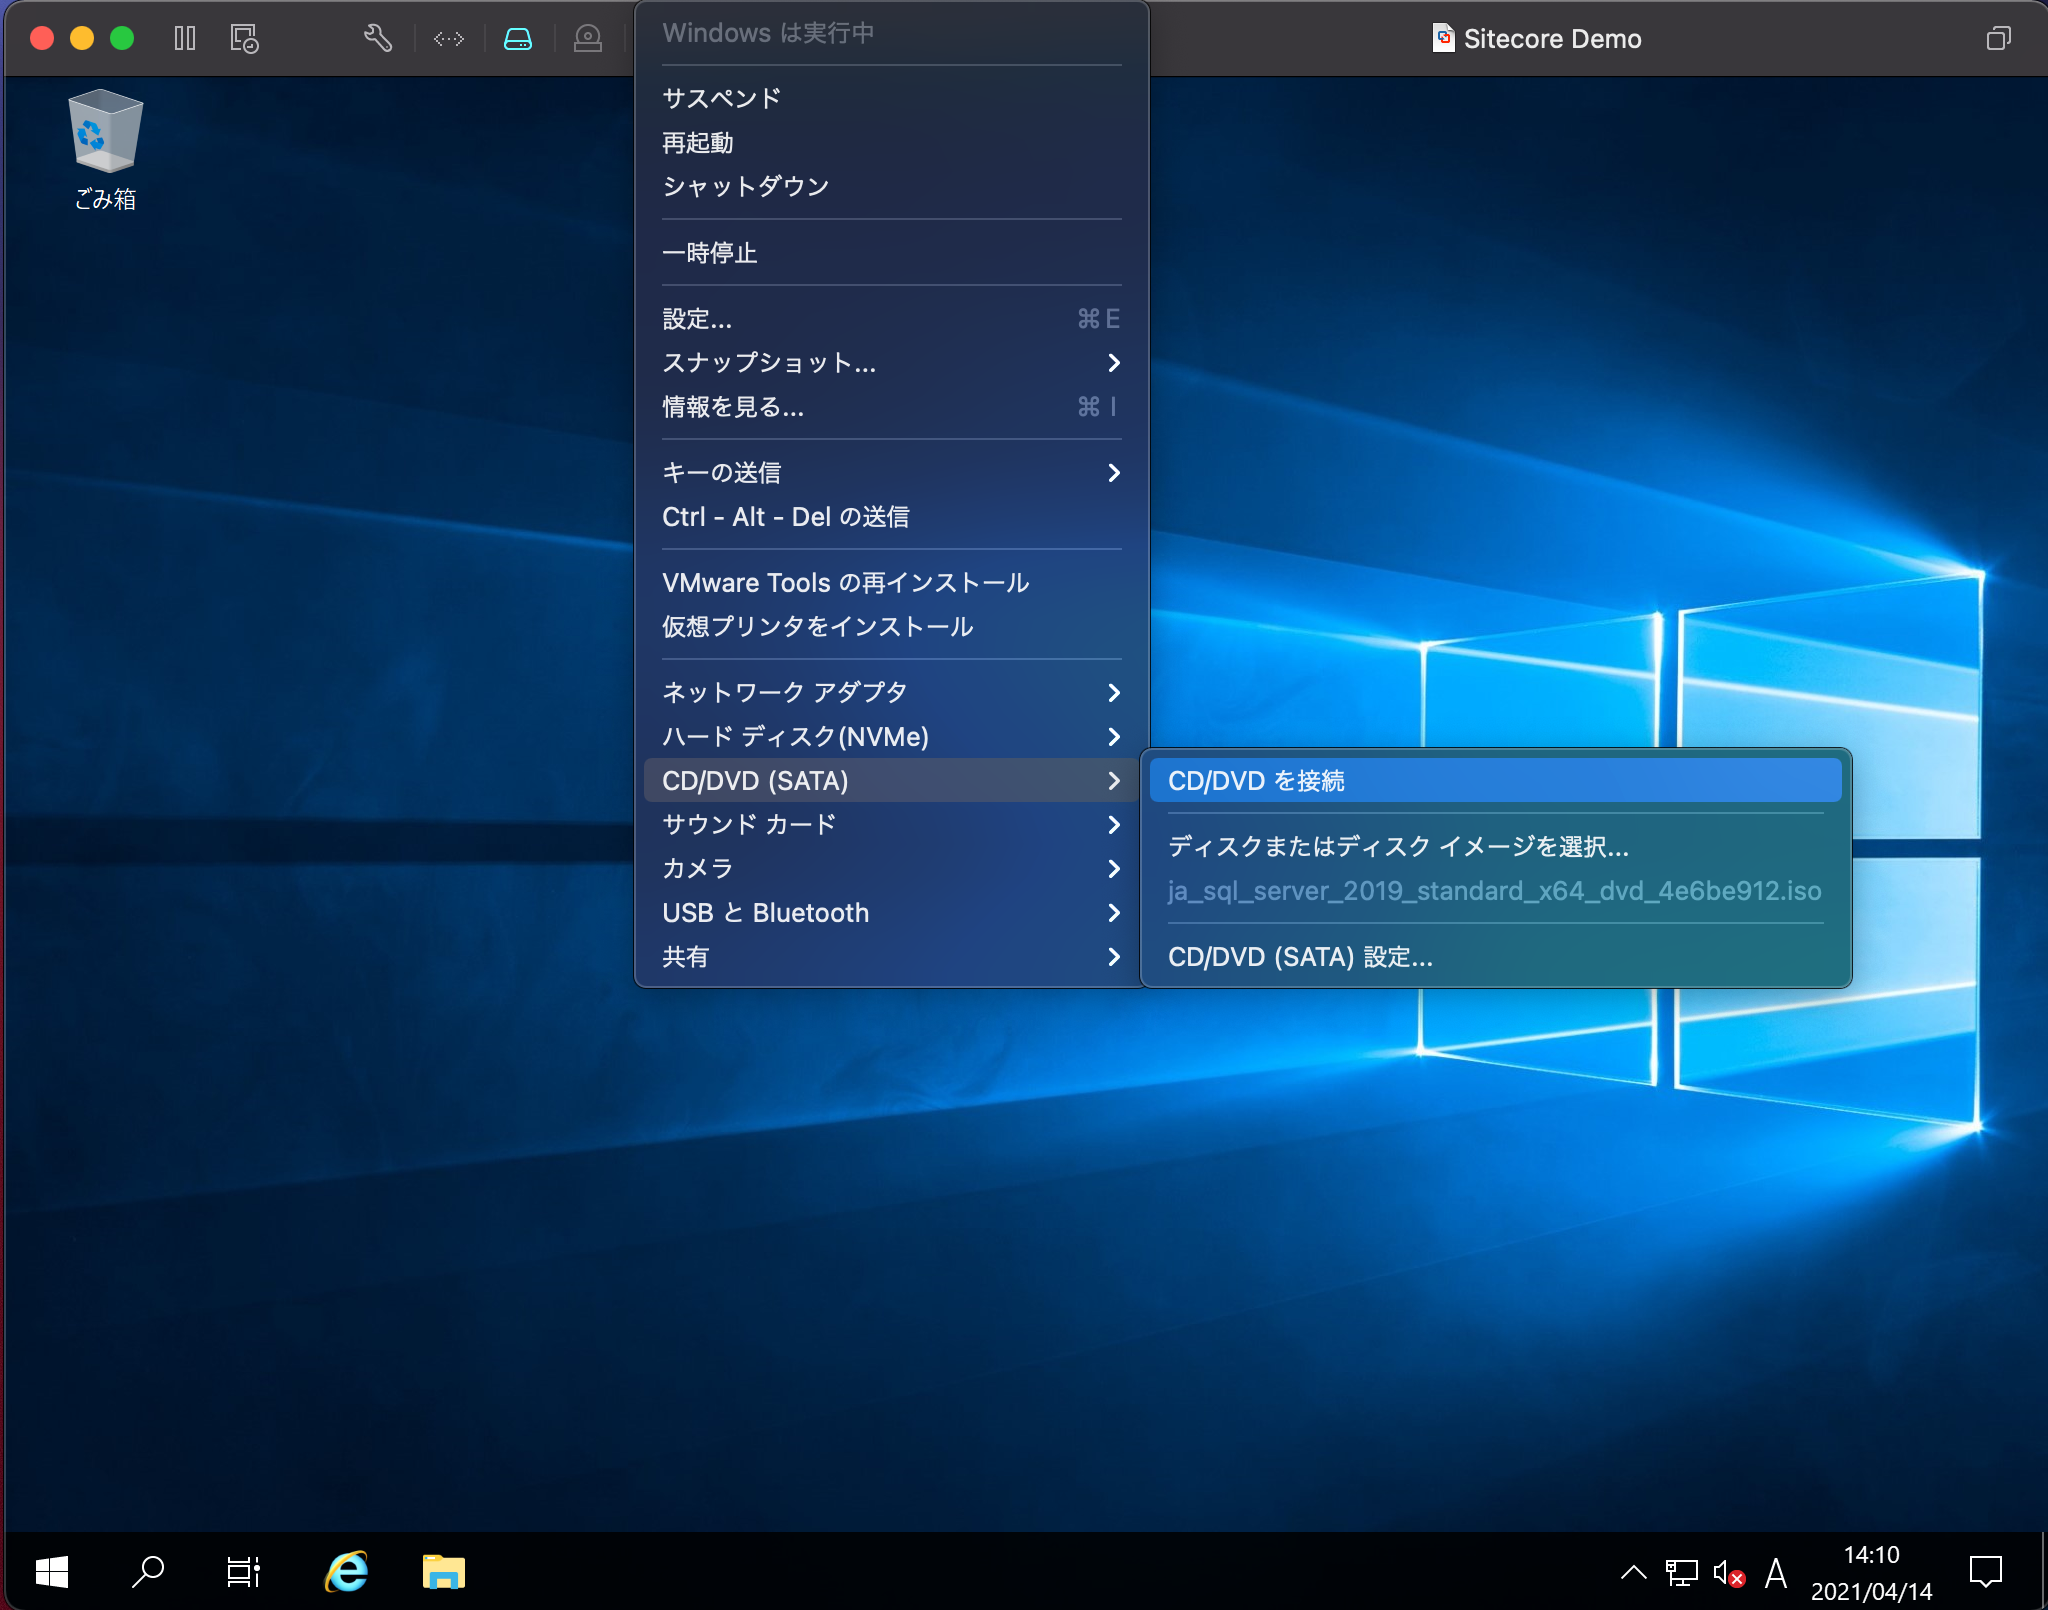Open the Windows Start button
This screenshot has height=1610, width=2048.
[52, 1572]
